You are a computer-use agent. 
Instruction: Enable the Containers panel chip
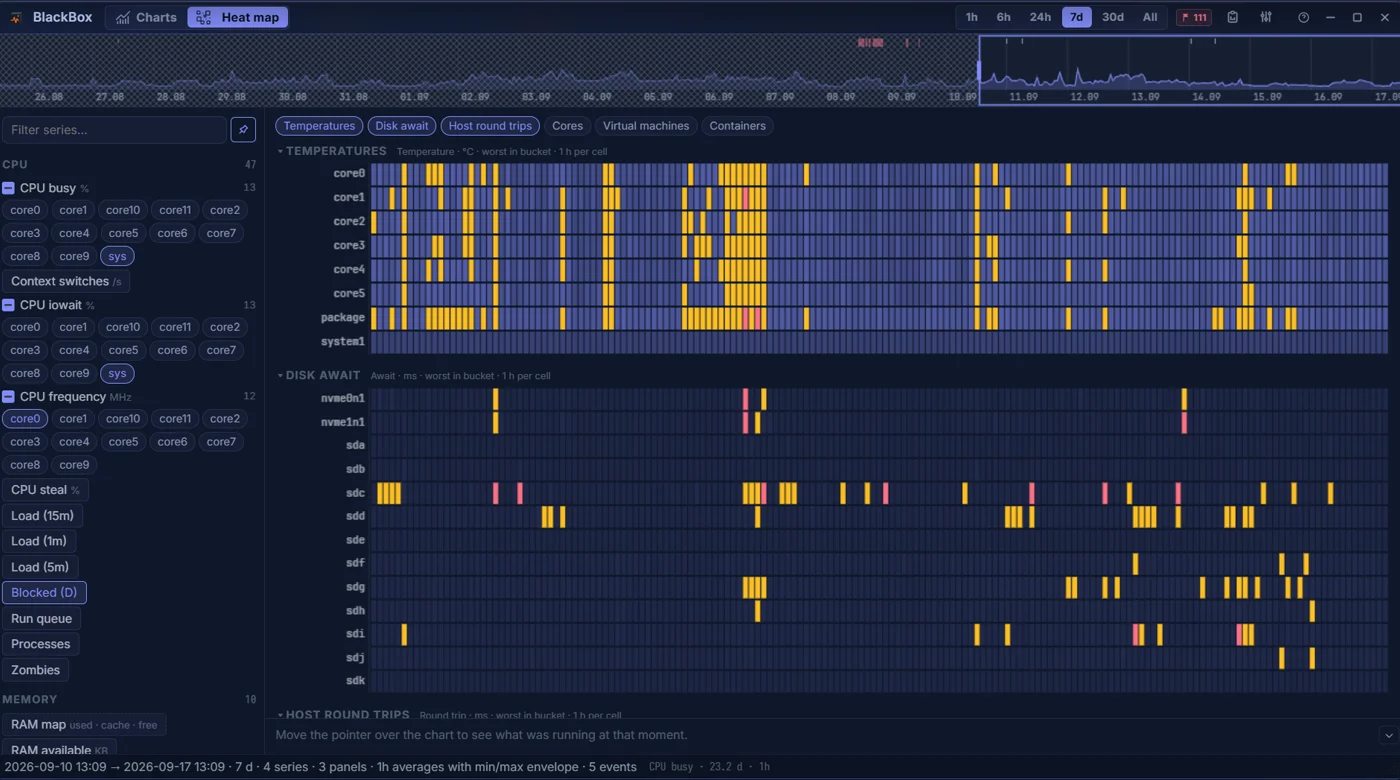pos(738,126)
